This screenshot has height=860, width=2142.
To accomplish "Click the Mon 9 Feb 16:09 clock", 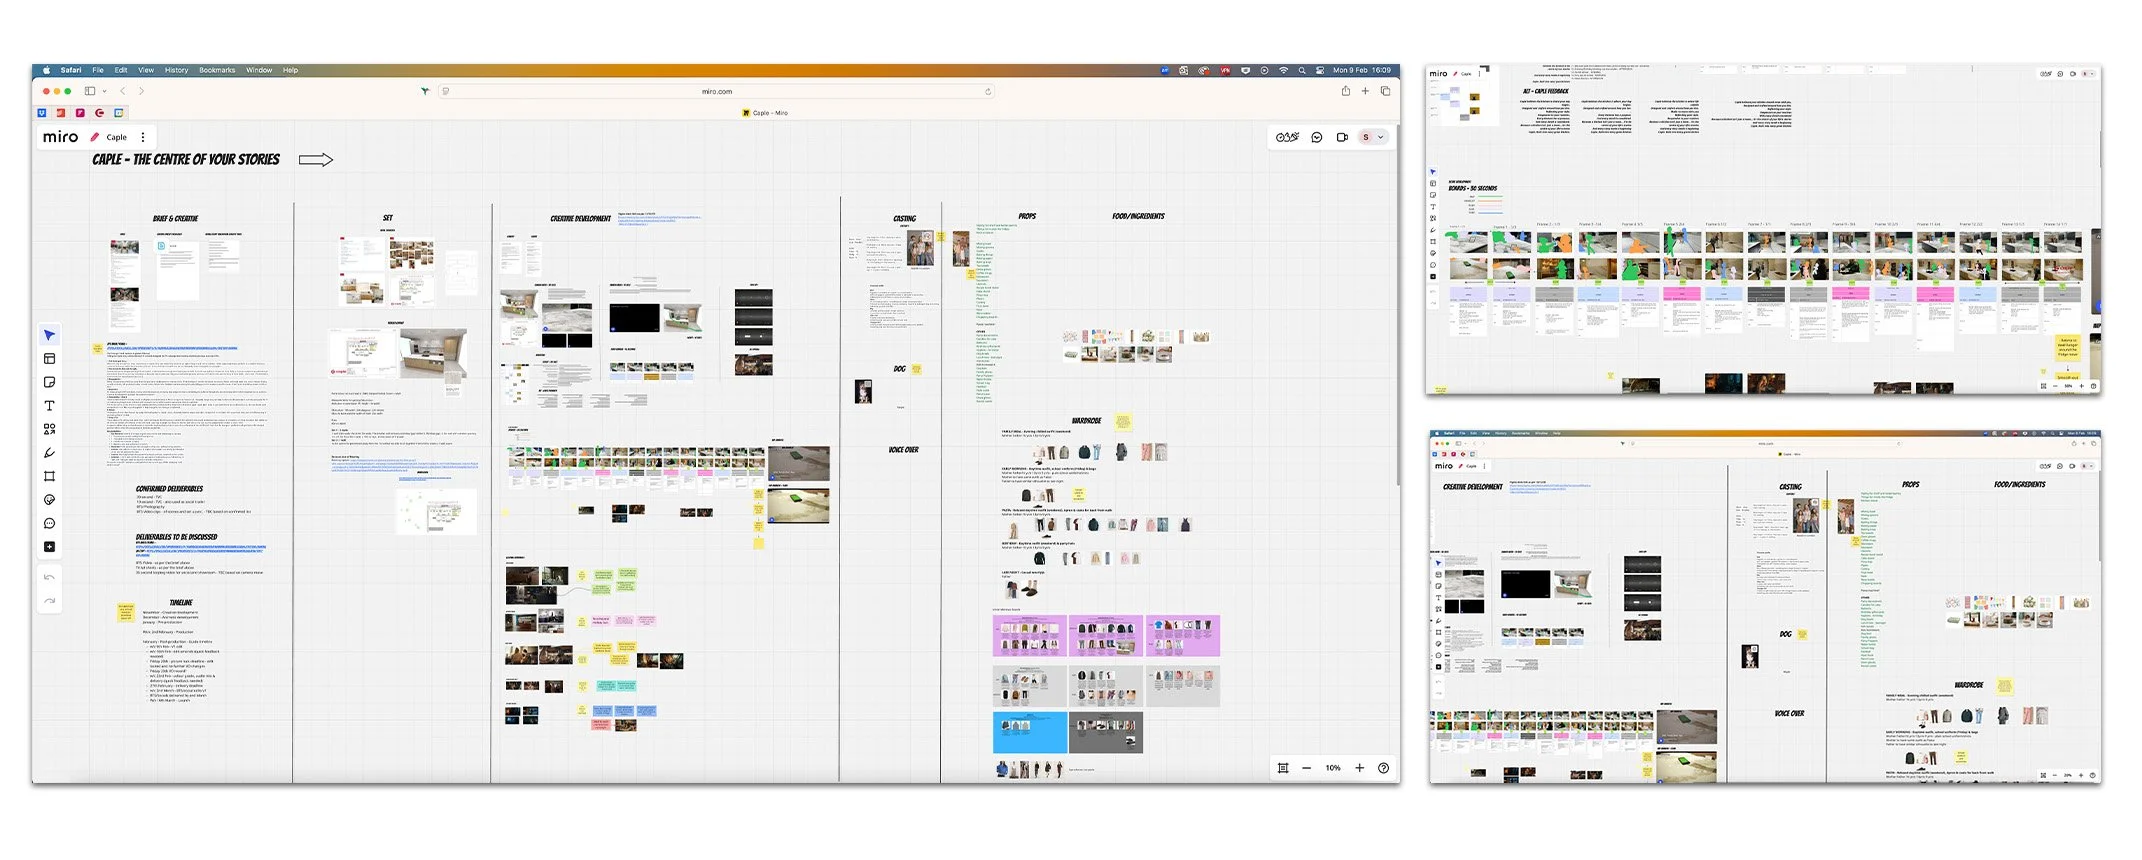I will 1362,70.
